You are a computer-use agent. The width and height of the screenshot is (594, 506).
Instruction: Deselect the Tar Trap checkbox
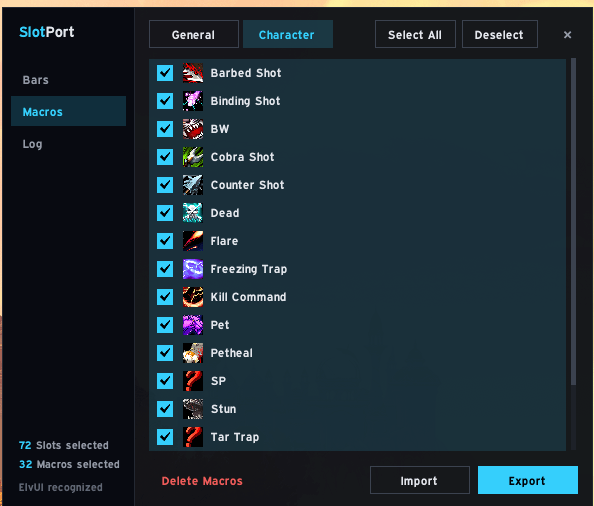165,437
